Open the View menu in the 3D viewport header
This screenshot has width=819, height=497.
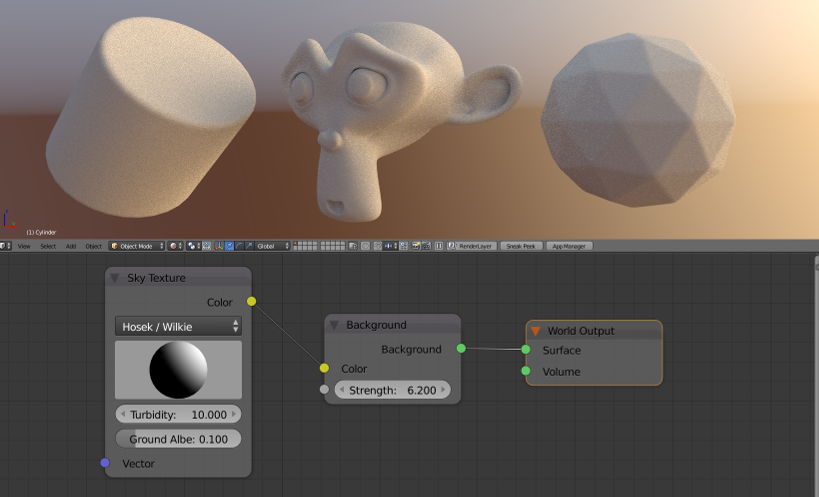[24, 246]
